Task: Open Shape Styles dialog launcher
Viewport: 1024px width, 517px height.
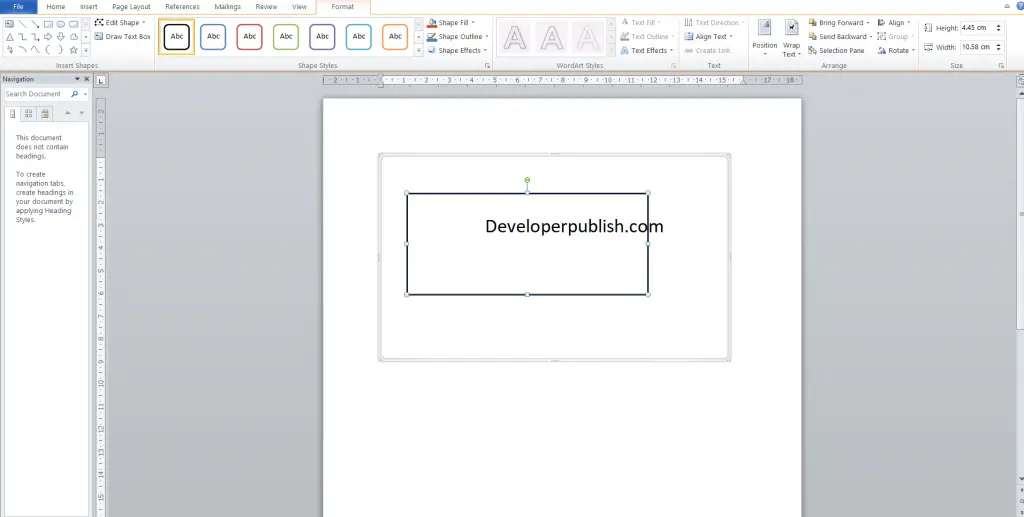Action: [487, 66]
